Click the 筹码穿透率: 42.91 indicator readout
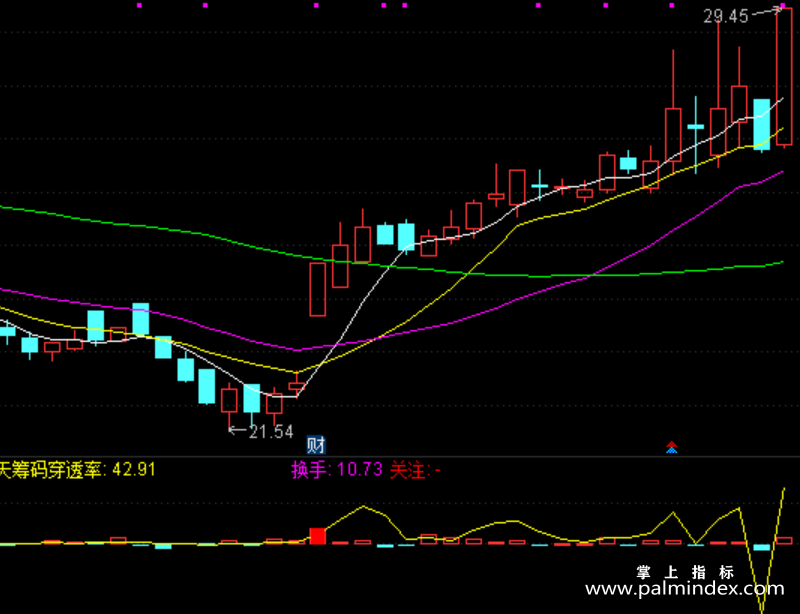The width and height of the screenshot is (800, 614). tap(78, 470)
